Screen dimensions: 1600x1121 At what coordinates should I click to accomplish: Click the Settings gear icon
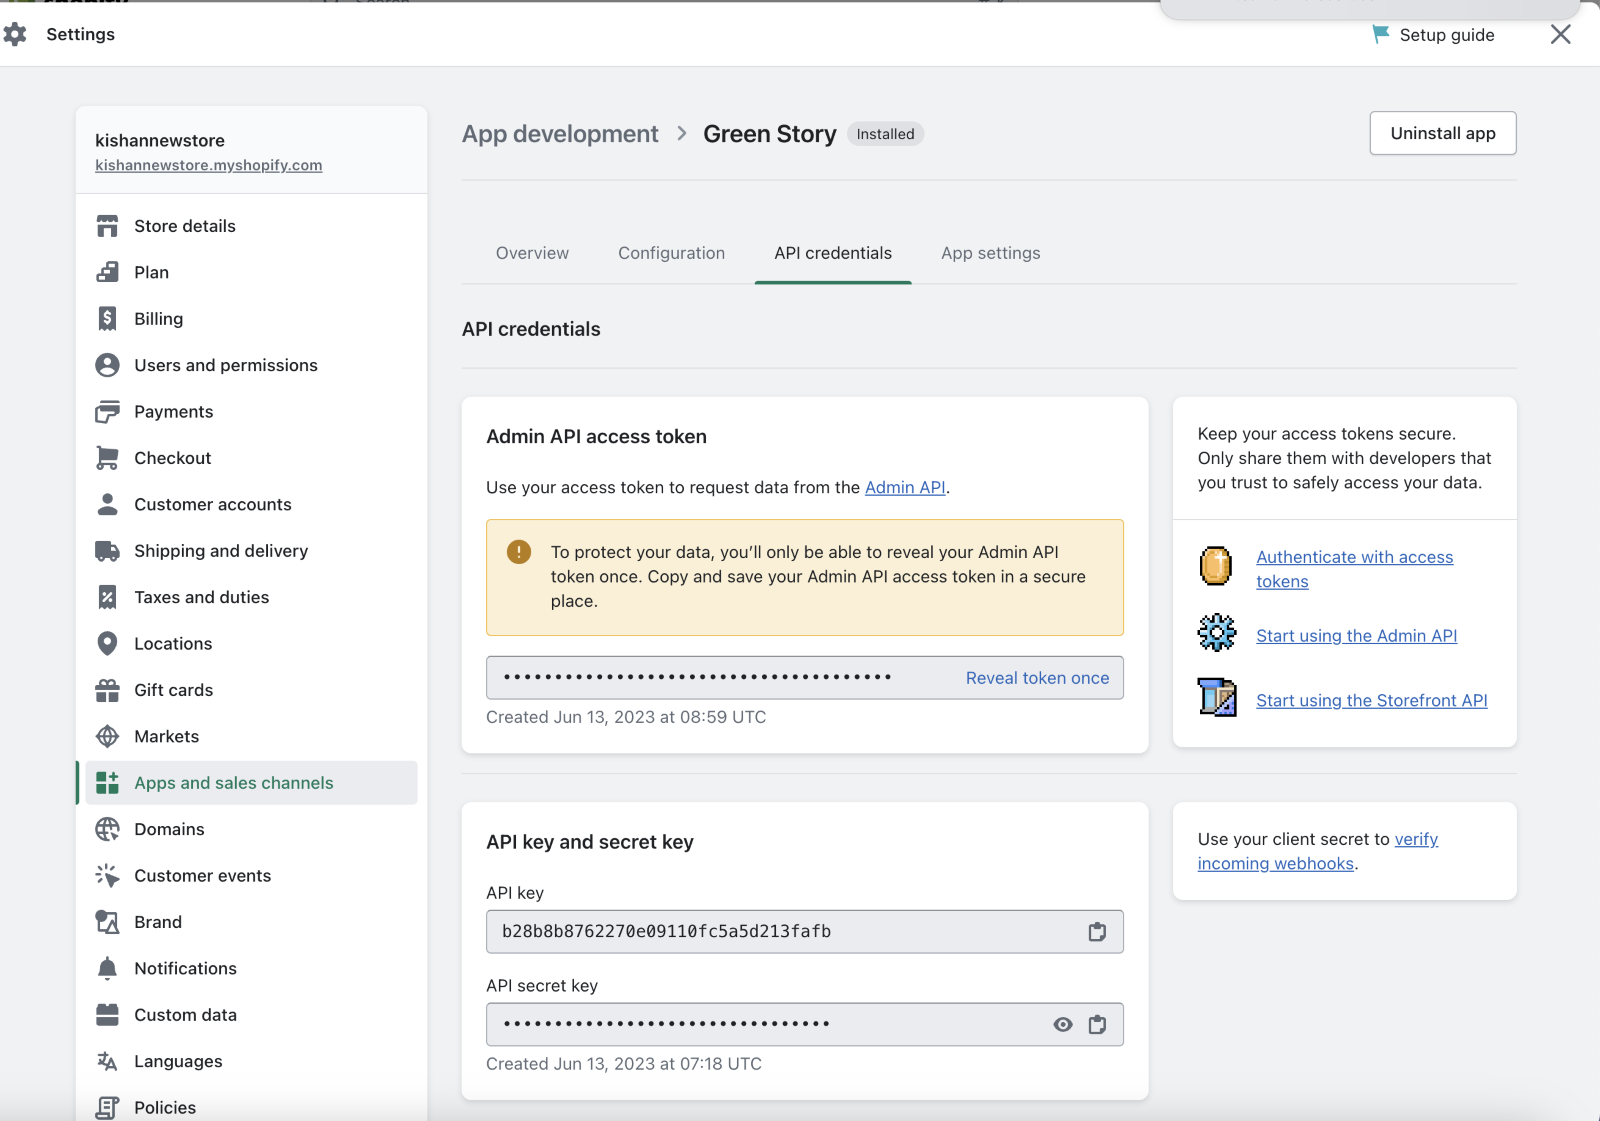pyautogui.click(x=15, y=34)
